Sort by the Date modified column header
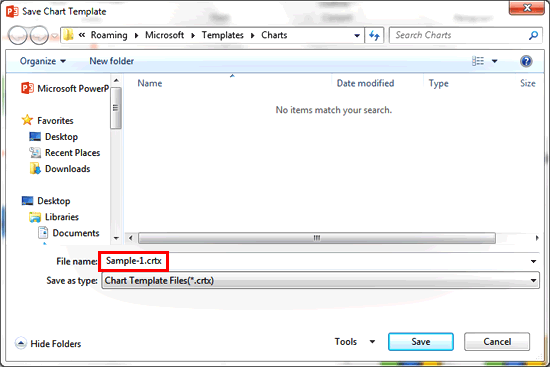 (x=365, y=83)
